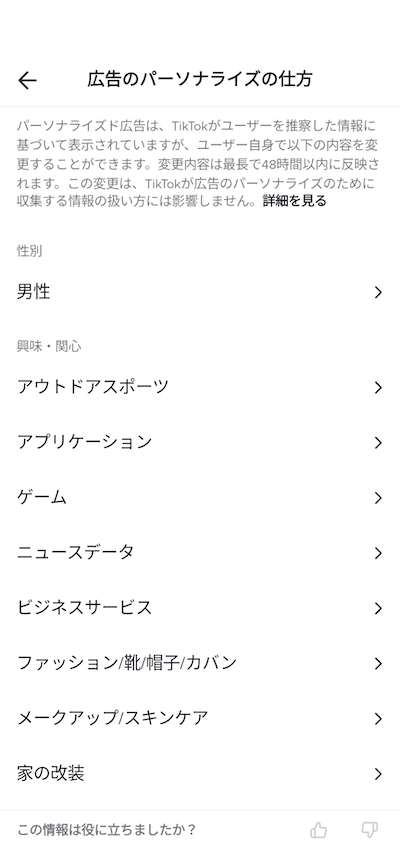
Task: Open the アプリケーション interest entry
Action: click(200, 442)
